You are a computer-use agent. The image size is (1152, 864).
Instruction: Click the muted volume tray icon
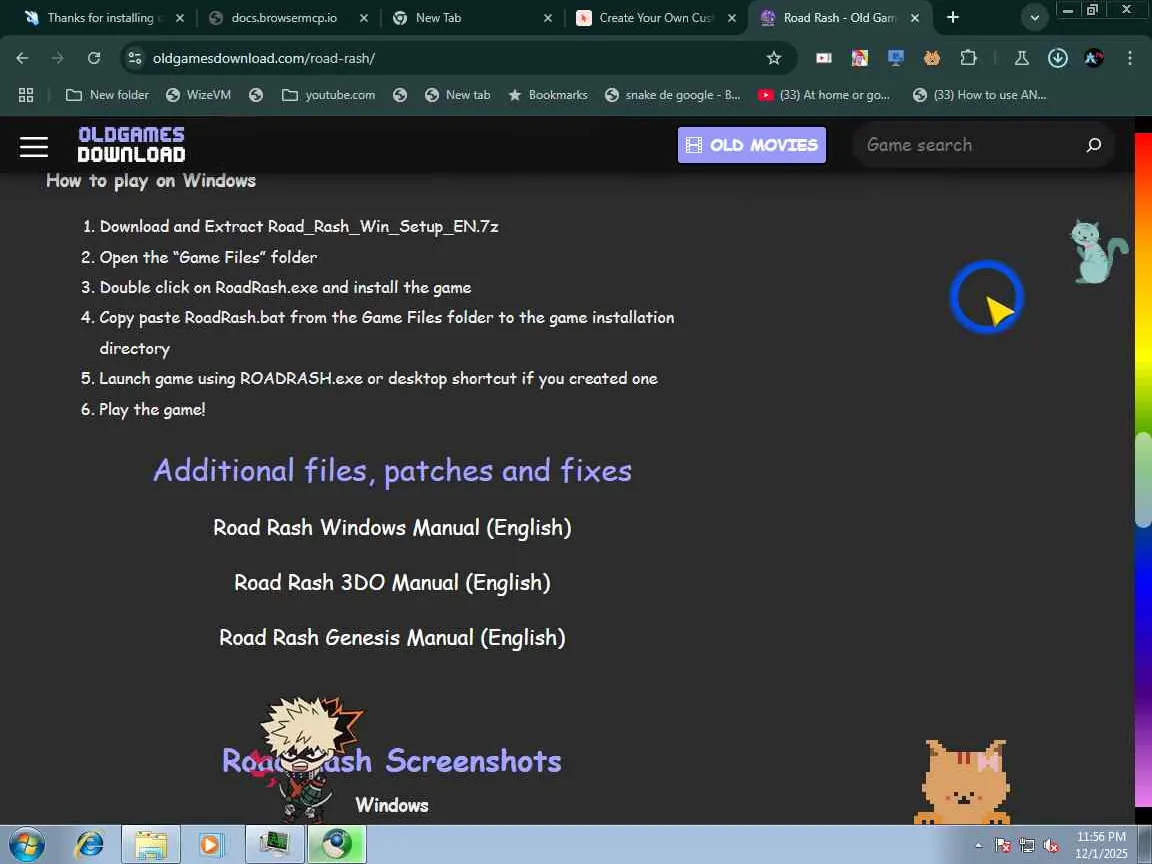[1051, 846]
